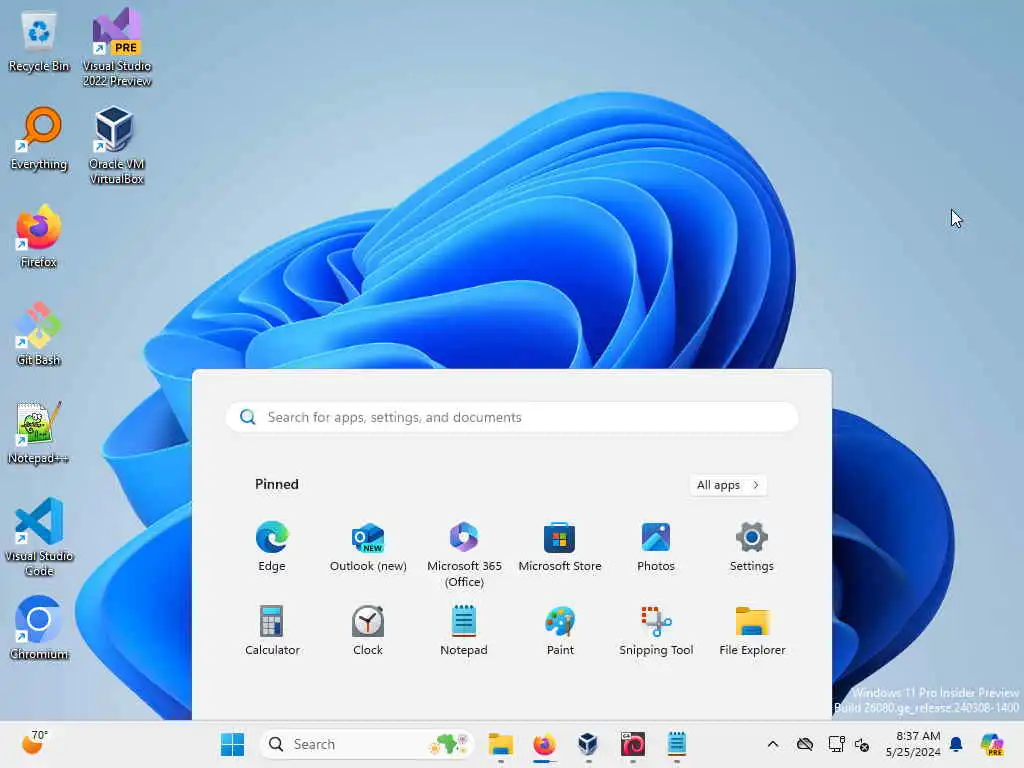Open VirtualBox from the taskbar
This screenshot has width=1024, height=768.
[x=588, y=744]
